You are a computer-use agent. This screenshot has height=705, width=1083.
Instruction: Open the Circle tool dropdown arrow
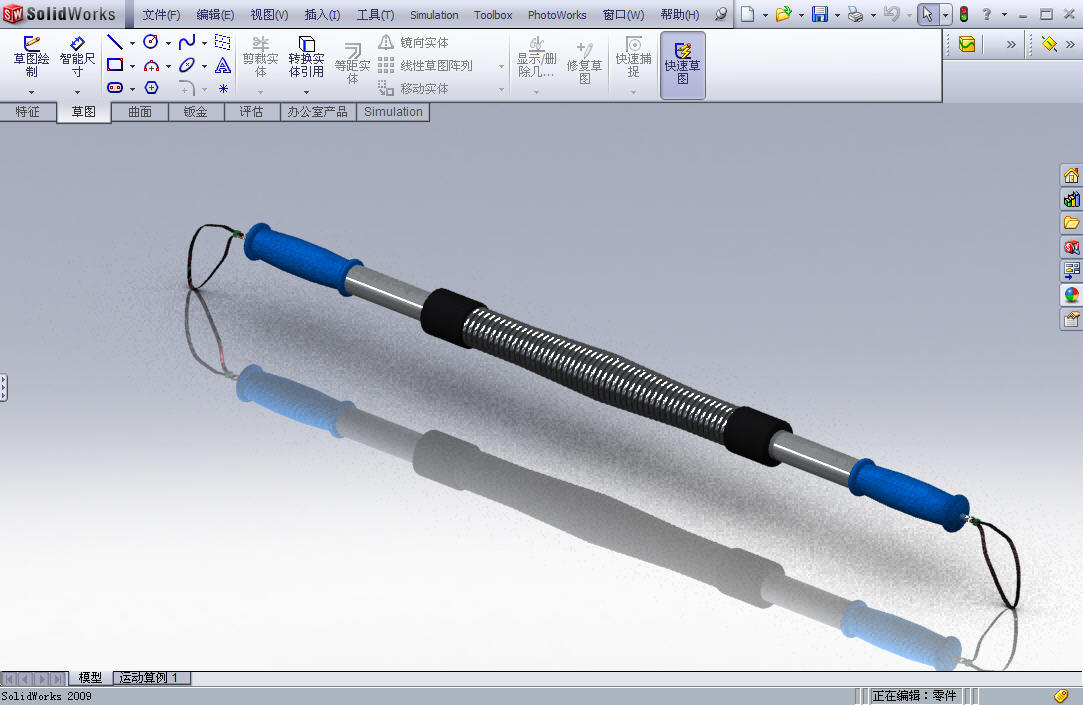[x=168, y=44]
